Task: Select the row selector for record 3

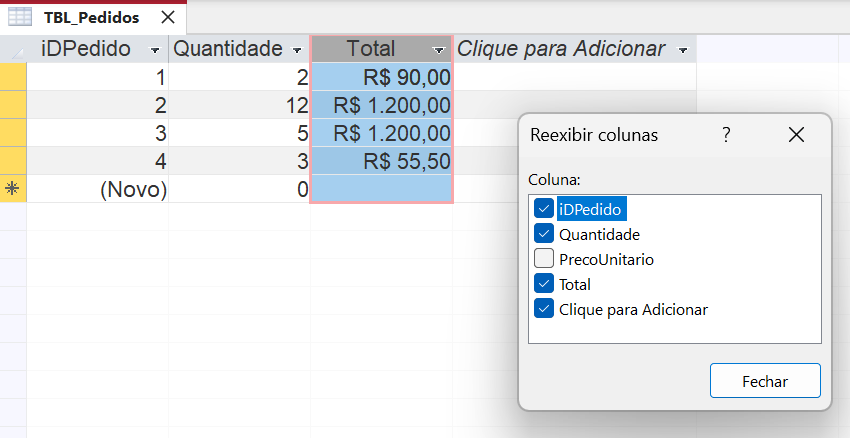Action: pyautogui.click(x=13, y=133)
